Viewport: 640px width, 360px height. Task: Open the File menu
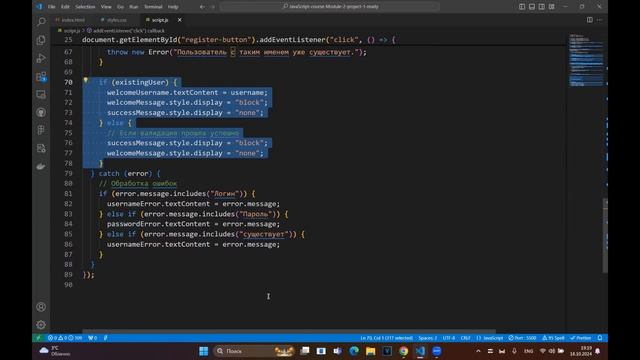pos(51,7)
